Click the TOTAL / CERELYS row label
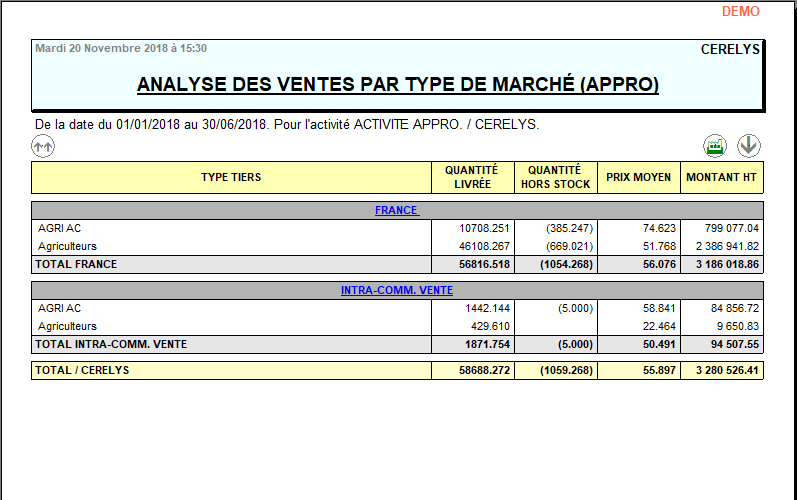 pos(82,370)
